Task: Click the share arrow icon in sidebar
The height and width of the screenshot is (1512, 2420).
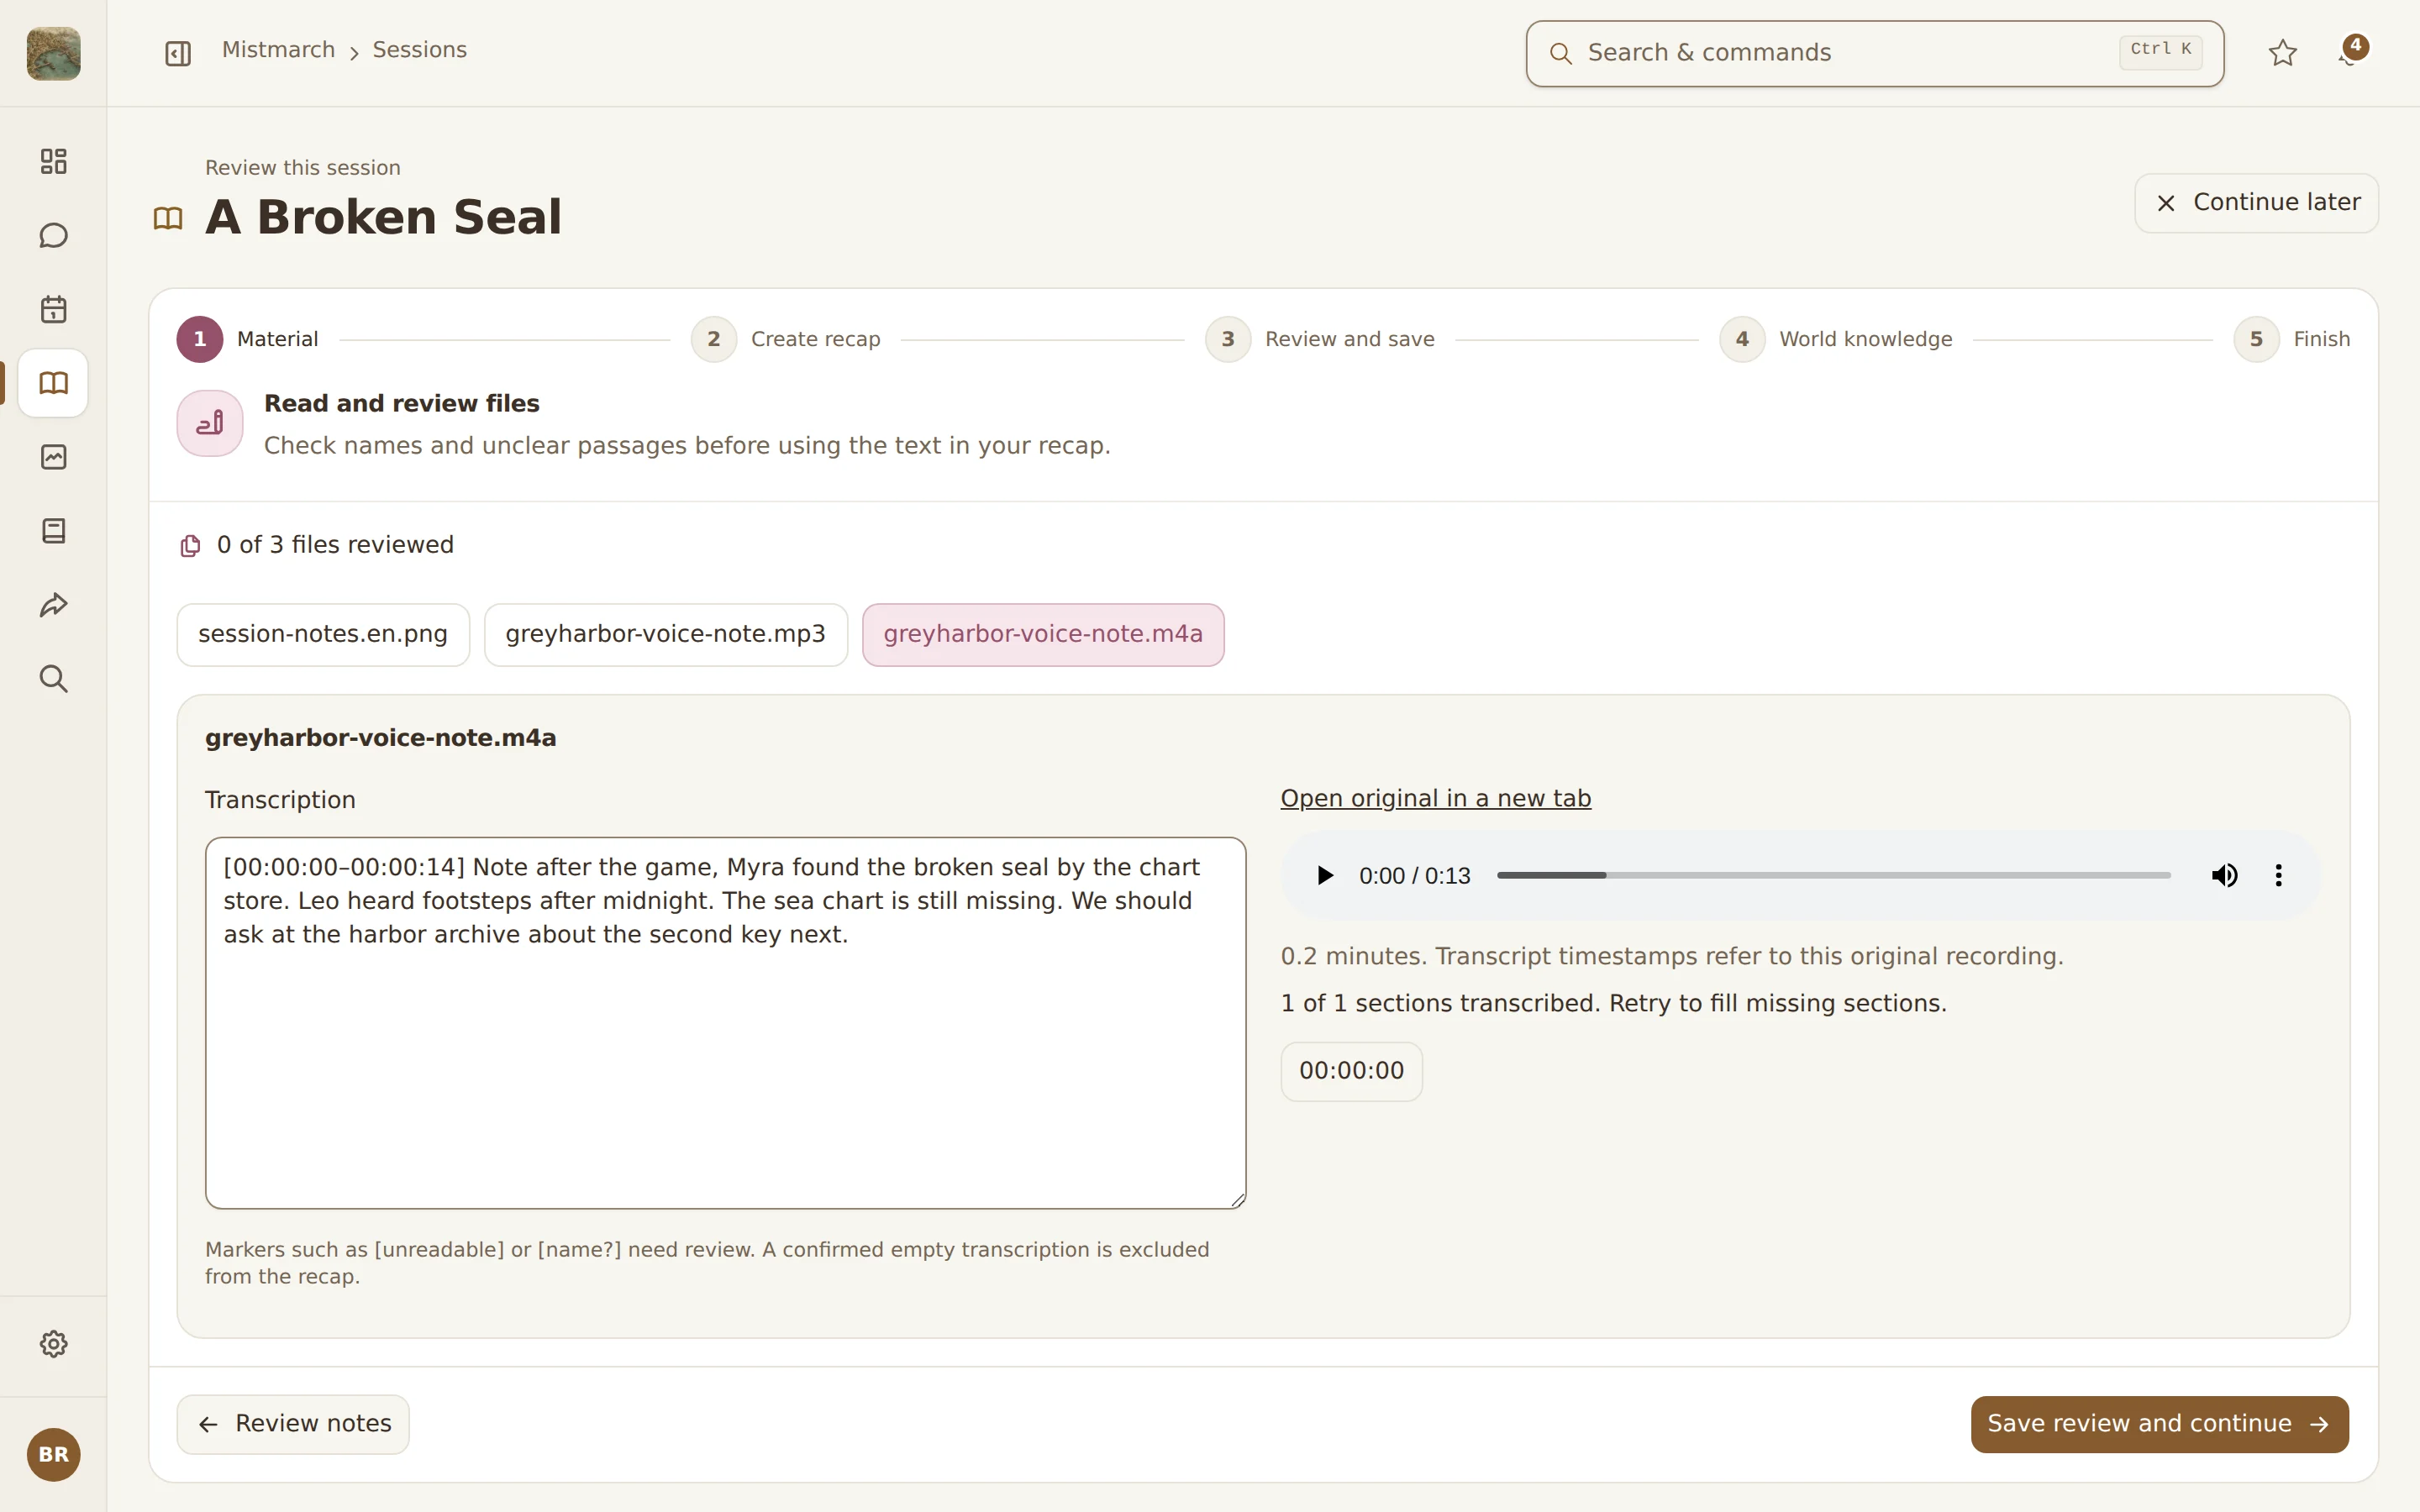Action: click(x=53, y=605)
